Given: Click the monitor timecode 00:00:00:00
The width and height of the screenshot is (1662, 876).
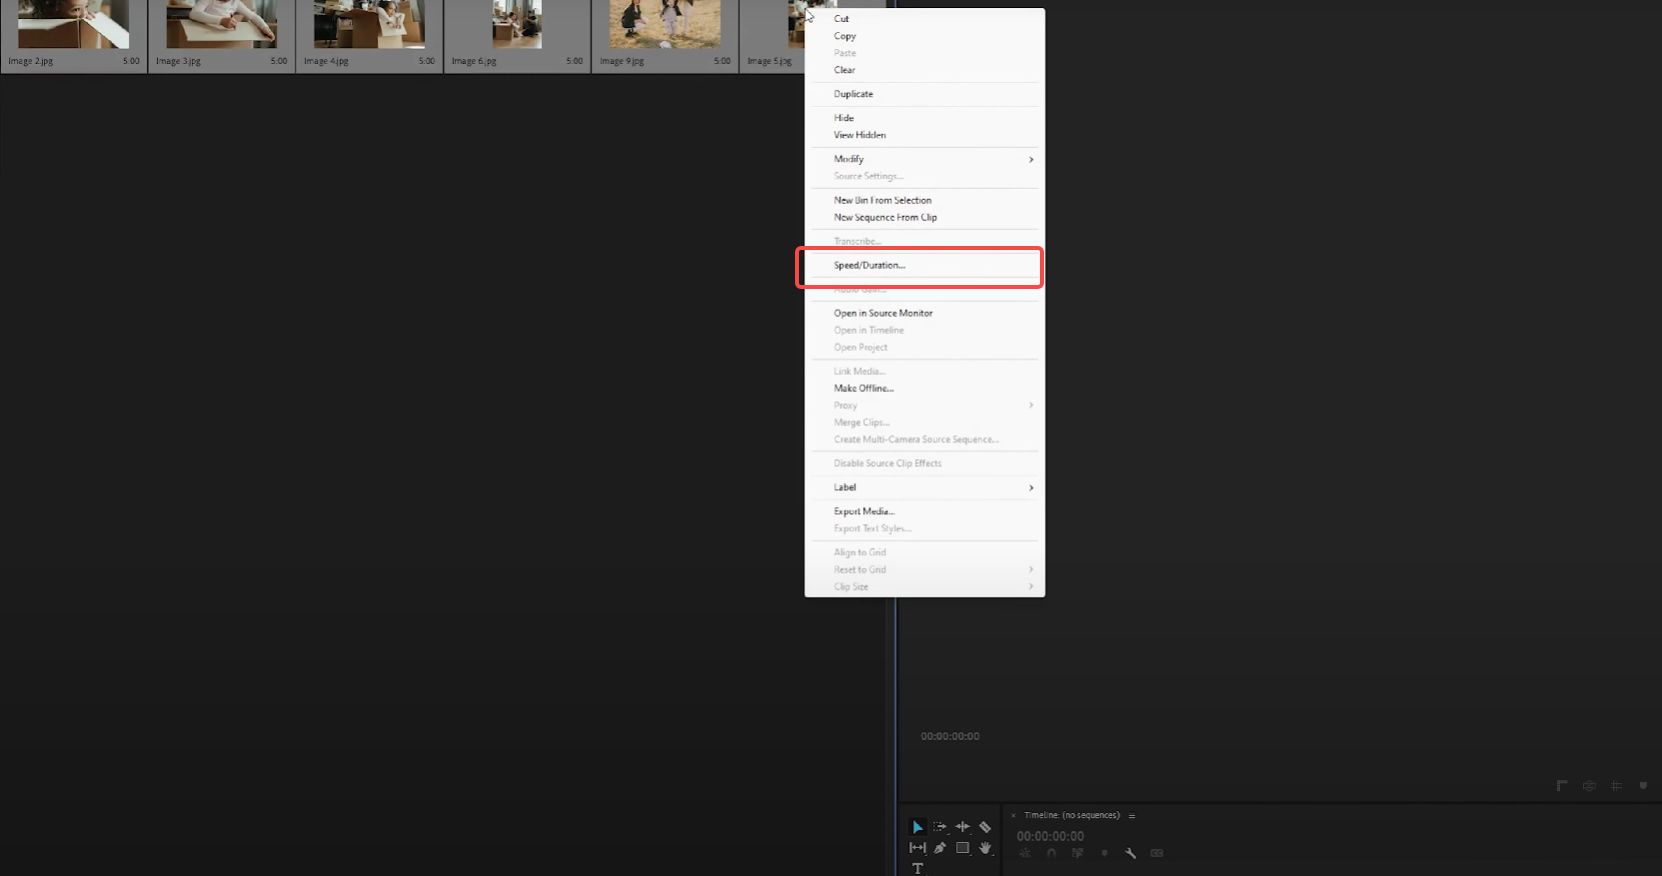Looking at the screenshot, I should tap(950, 736).
